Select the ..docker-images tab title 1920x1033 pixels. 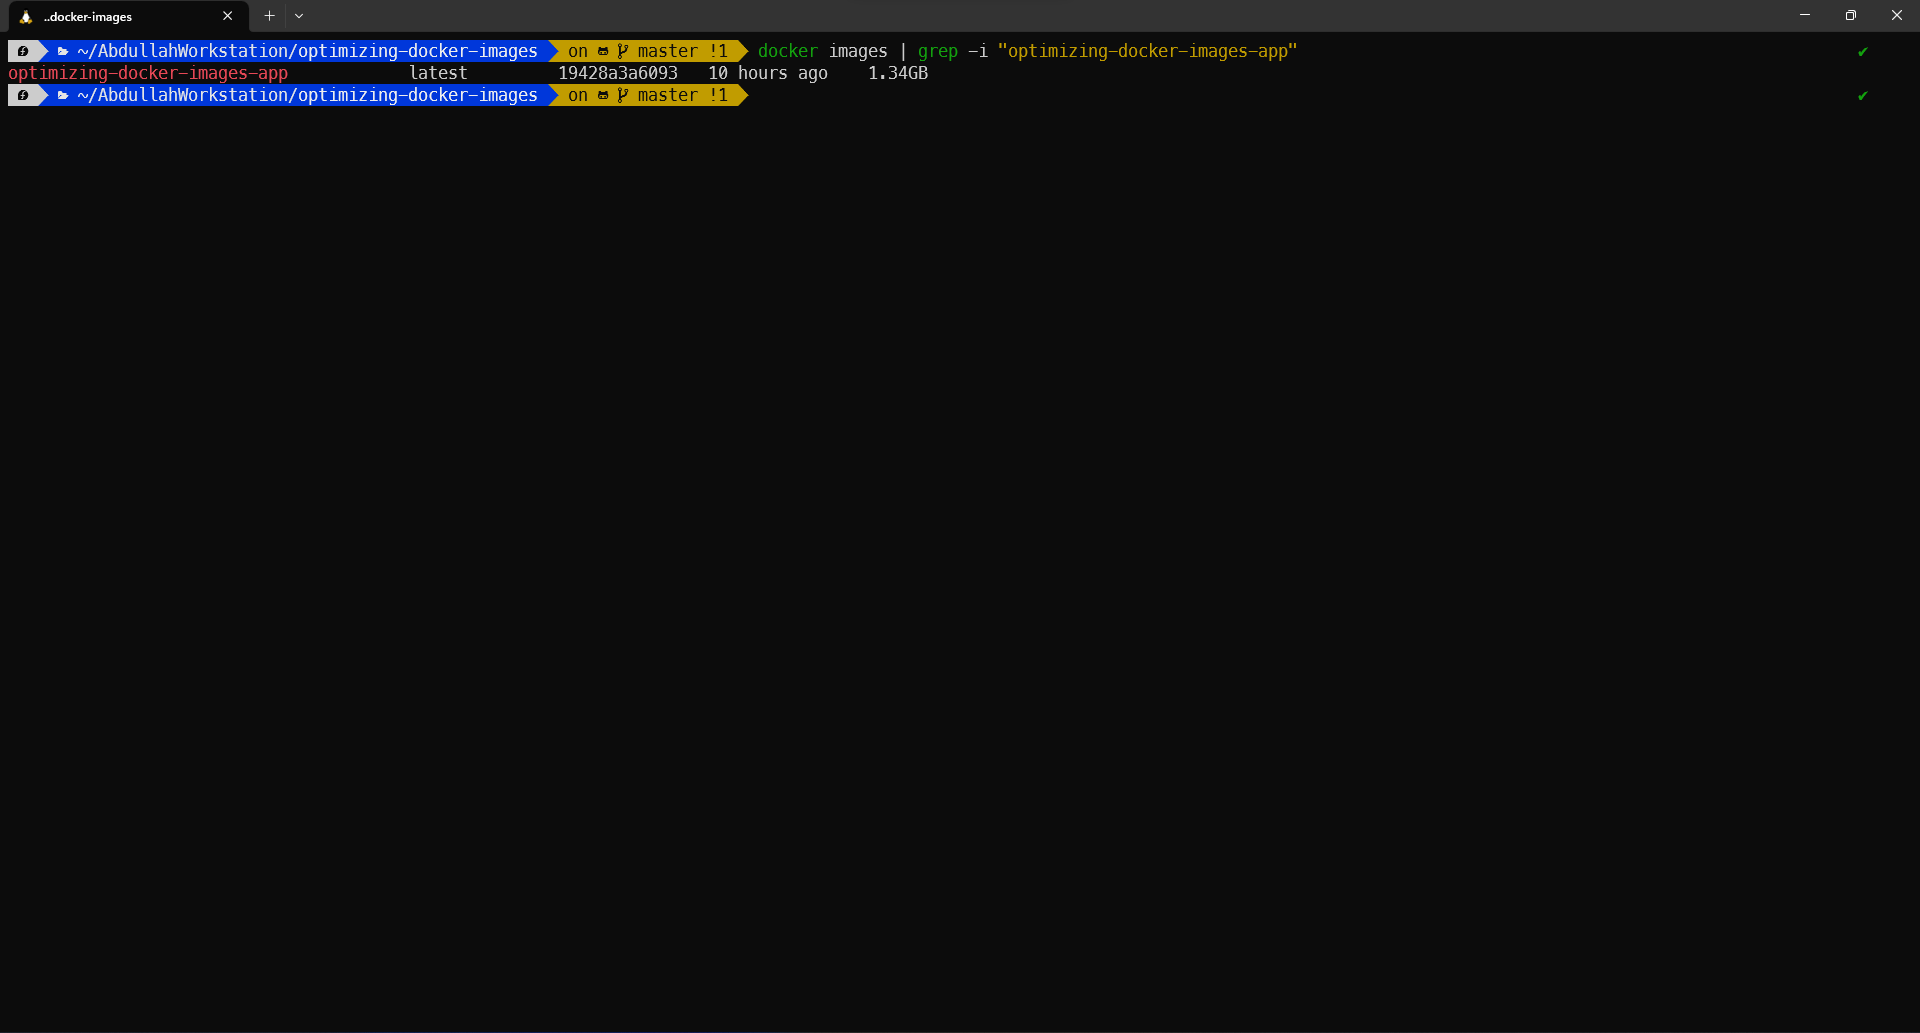point(88,17)
